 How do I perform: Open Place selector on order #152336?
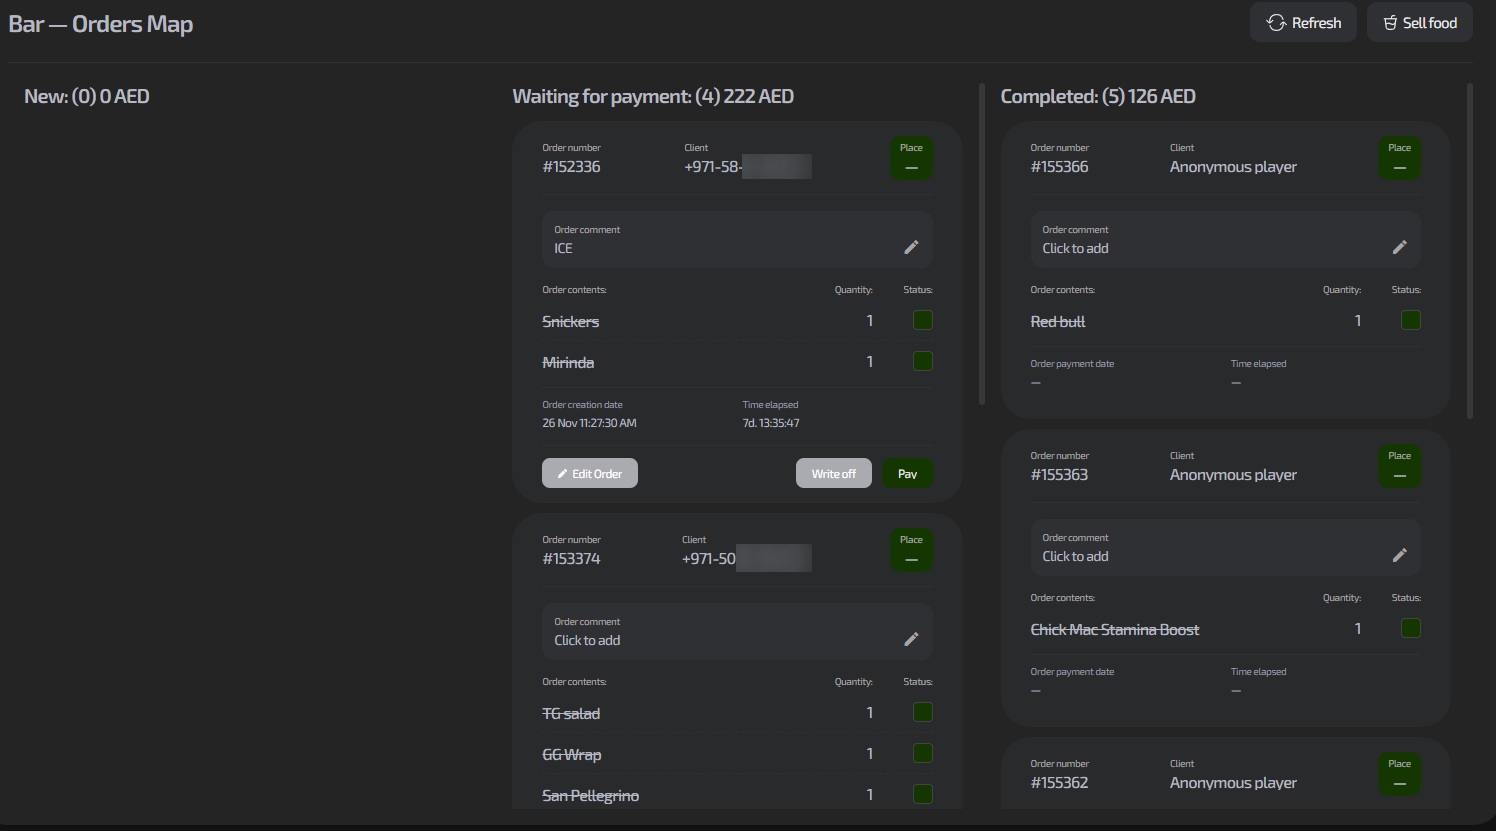point(911,159)
